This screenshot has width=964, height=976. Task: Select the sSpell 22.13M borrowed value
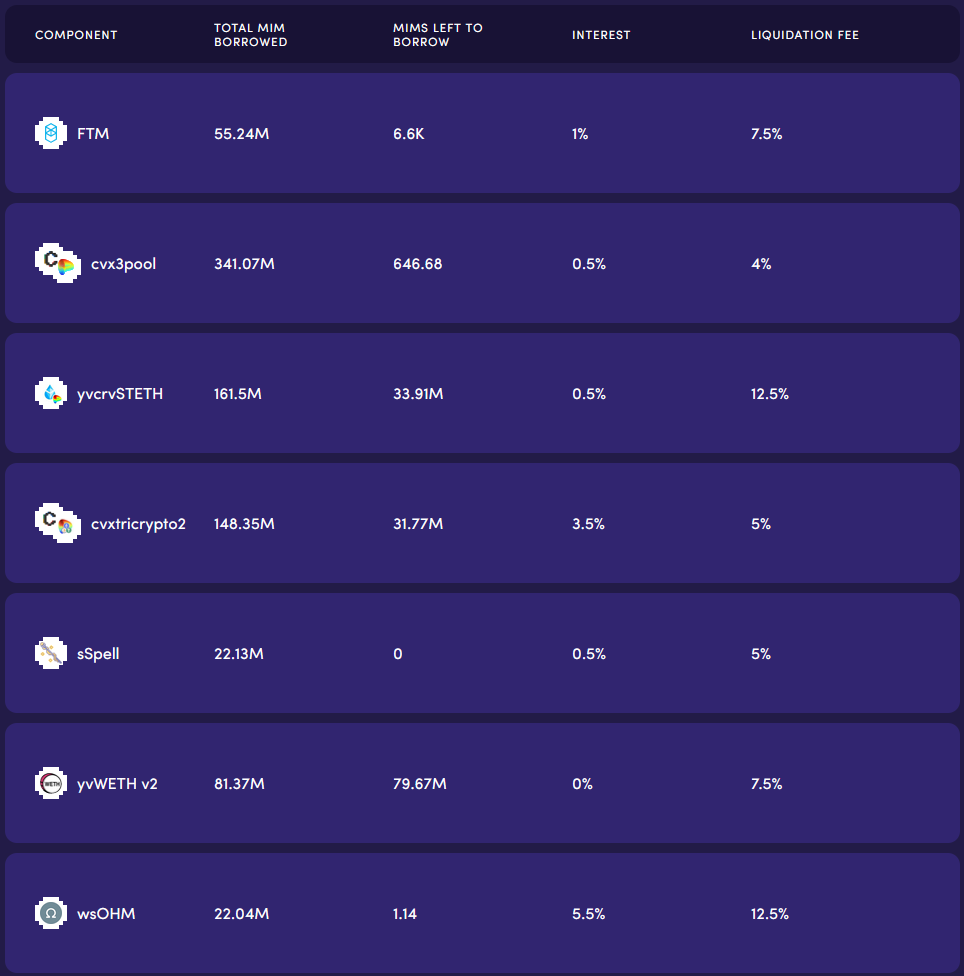238,654
